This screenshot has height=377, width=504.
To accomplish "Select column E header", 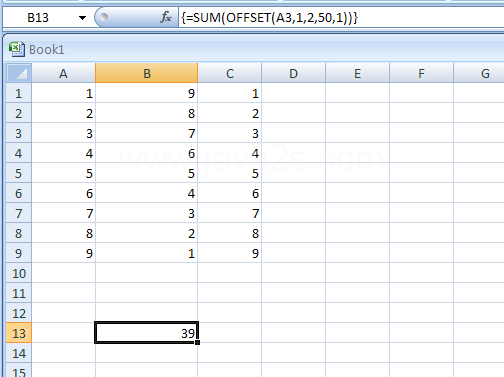I will tap(357, 73).
